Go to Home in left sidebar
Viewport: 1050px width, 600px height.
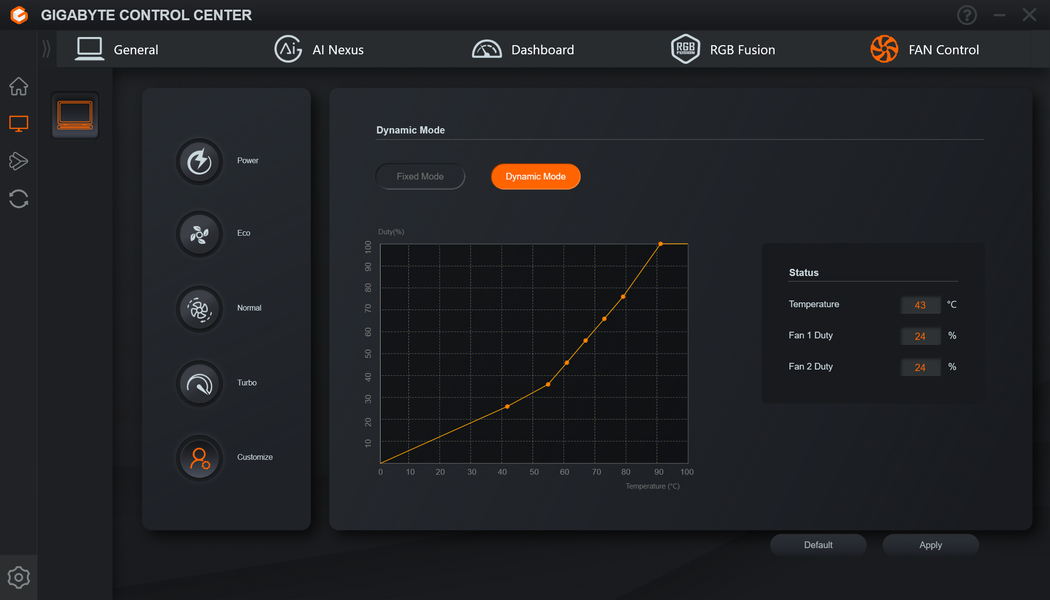click(19, 86)
